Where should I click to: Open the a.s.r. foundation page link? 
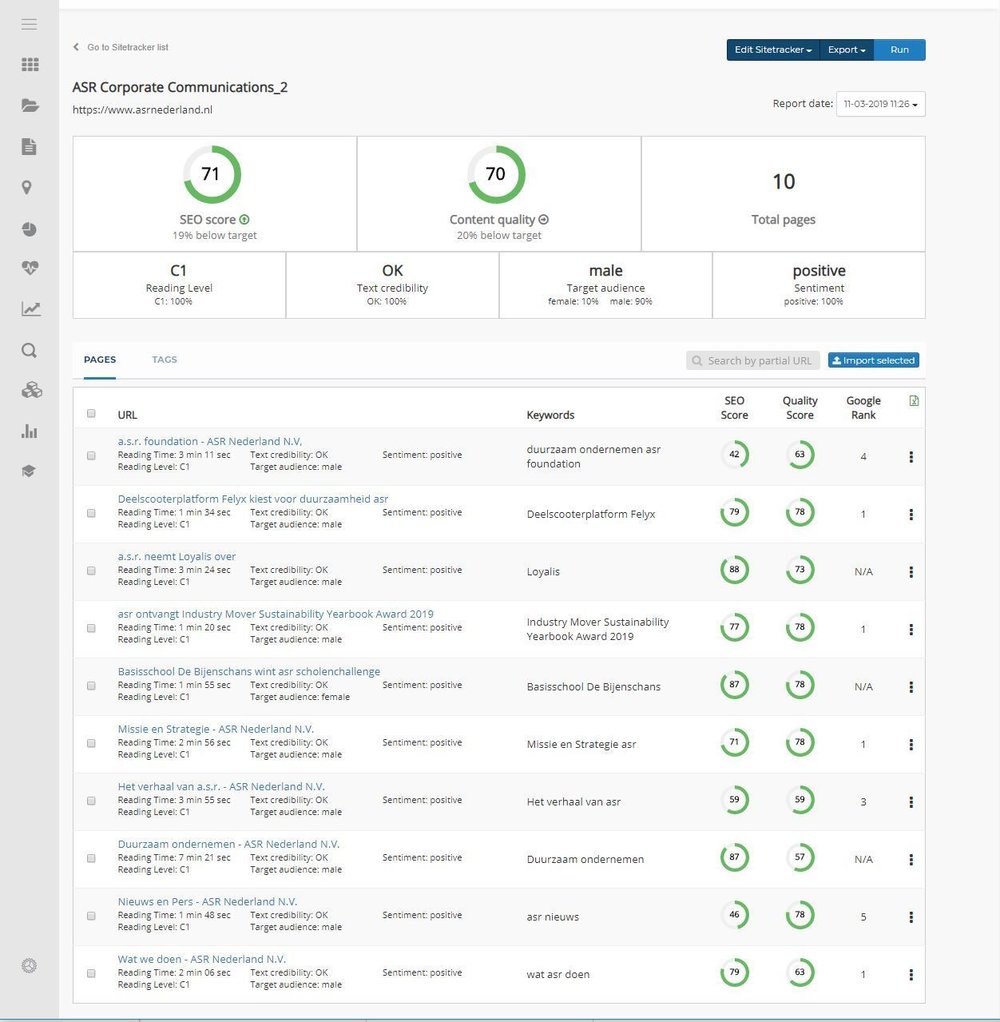pos(209,441)
